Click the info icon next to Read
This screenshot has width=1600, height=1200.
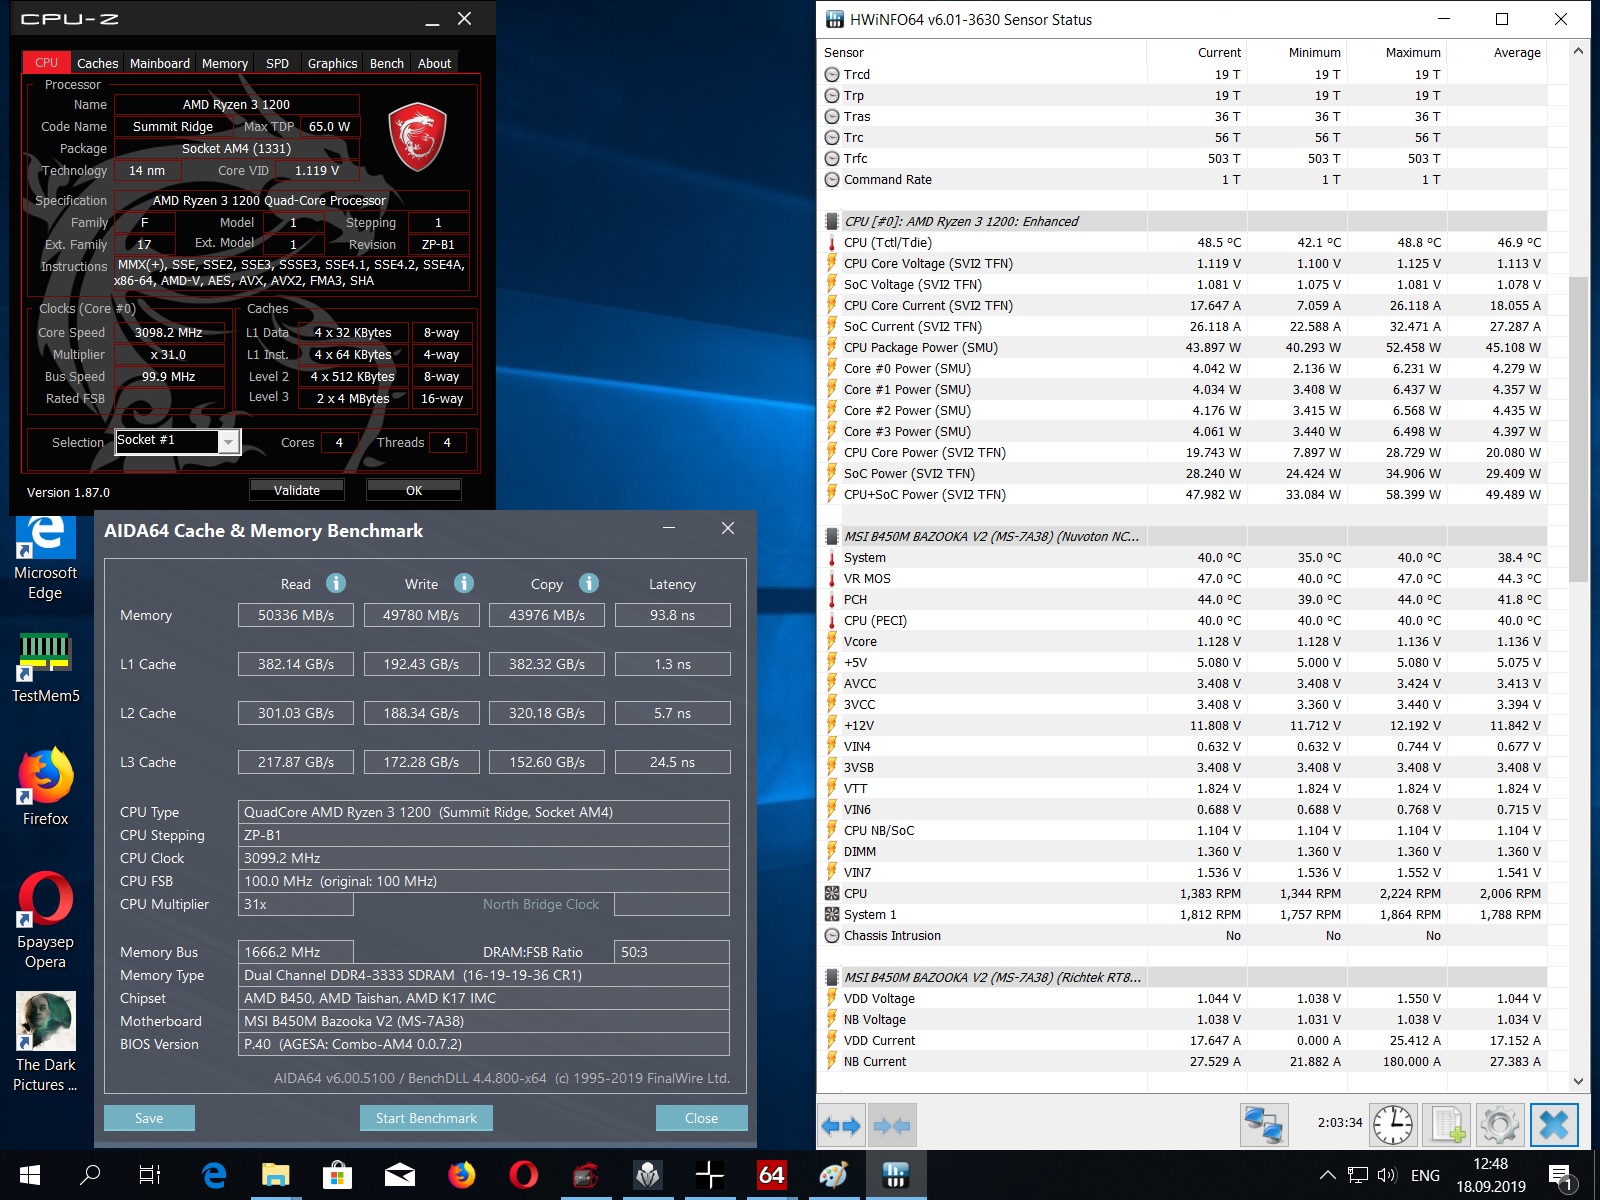point(336,583)
